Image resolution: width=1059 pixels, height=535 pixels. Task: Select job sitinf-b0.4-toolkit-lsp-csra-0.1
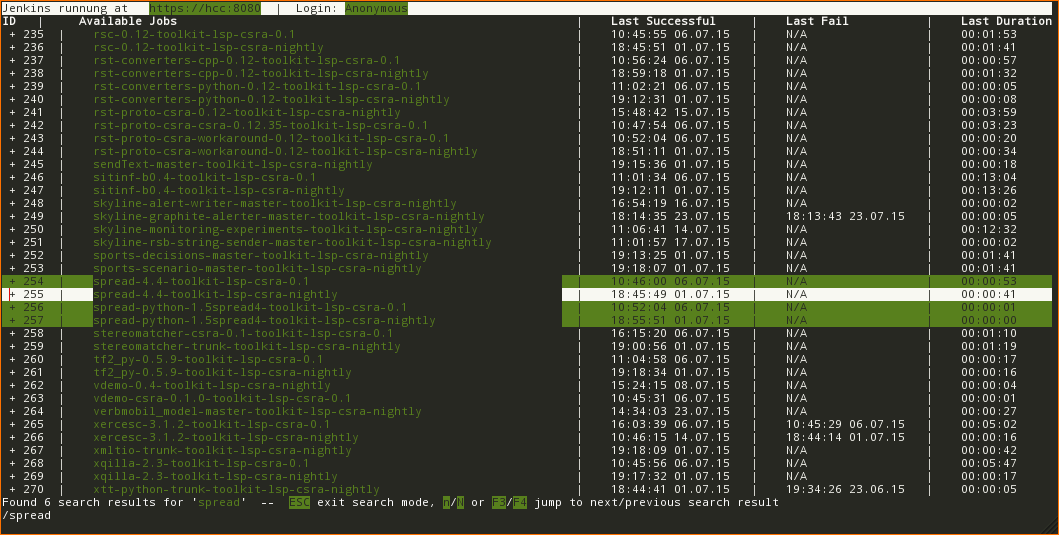tap(205, 178)
